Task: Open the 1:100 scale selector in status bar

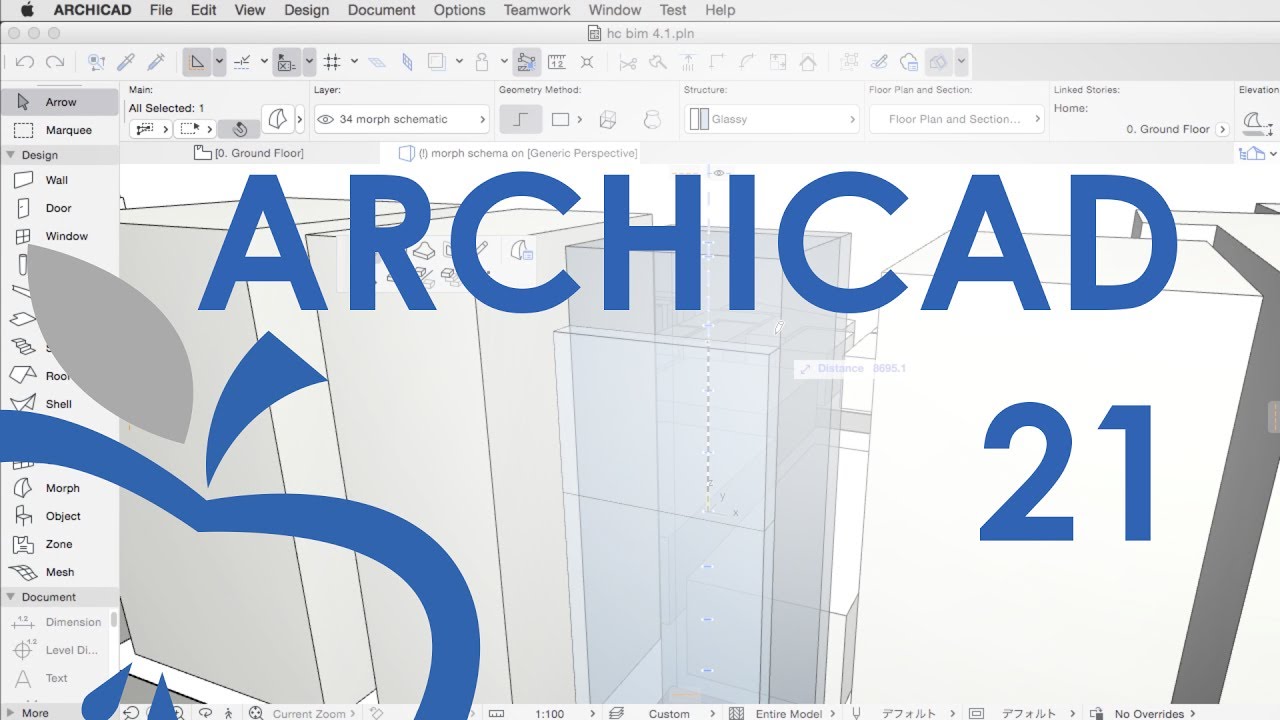Action: [x=549, y=713]
